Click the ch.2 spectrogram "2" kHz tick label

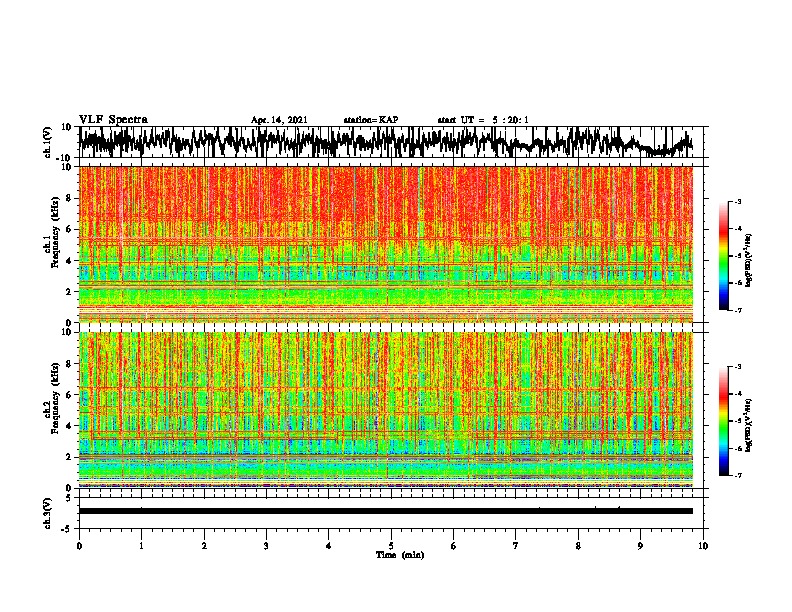click(x=69, y=457)
